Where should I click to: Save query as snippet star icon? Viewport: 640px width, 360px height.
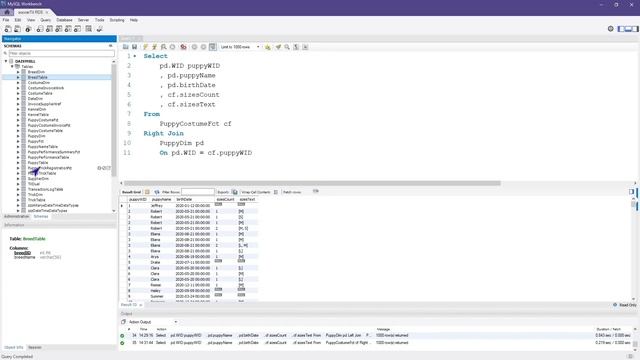[x=267, y=47]
